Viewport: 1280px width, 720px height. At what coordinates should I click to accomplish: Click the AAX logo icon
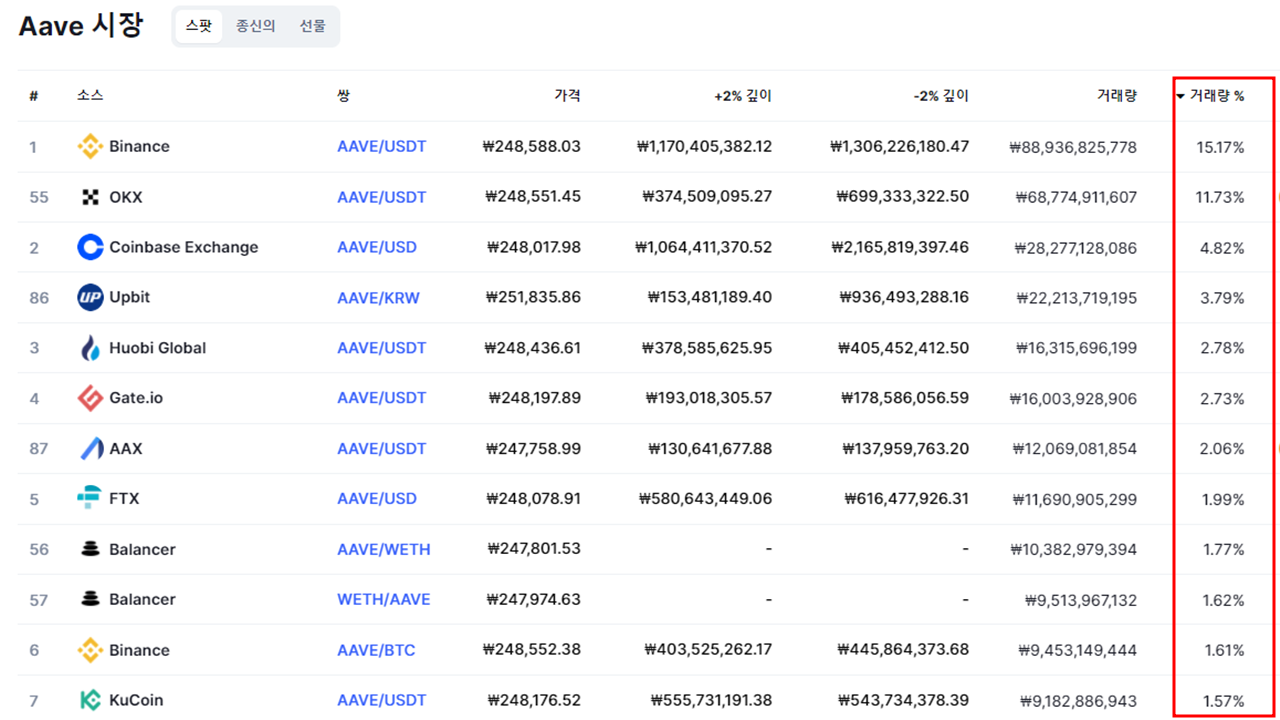click(91, 448)
